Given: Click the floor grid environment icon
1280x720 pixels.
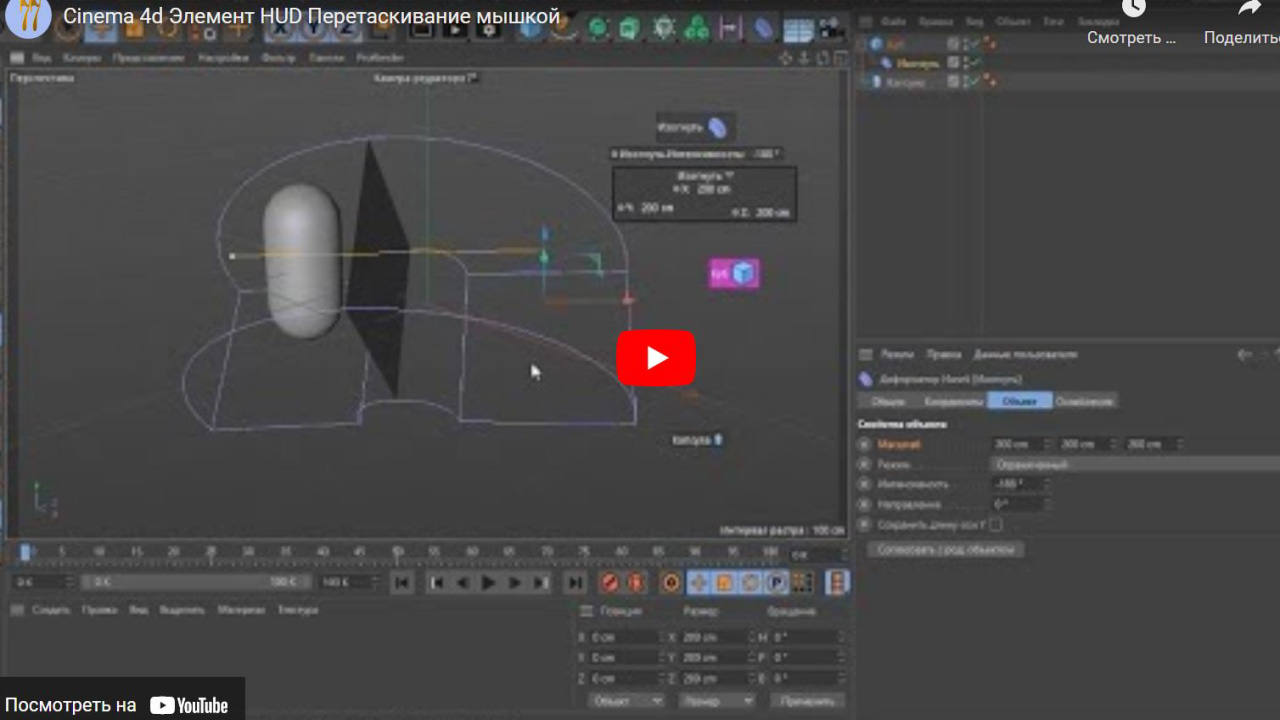Looking at the screenshot, I should point(797,30).
